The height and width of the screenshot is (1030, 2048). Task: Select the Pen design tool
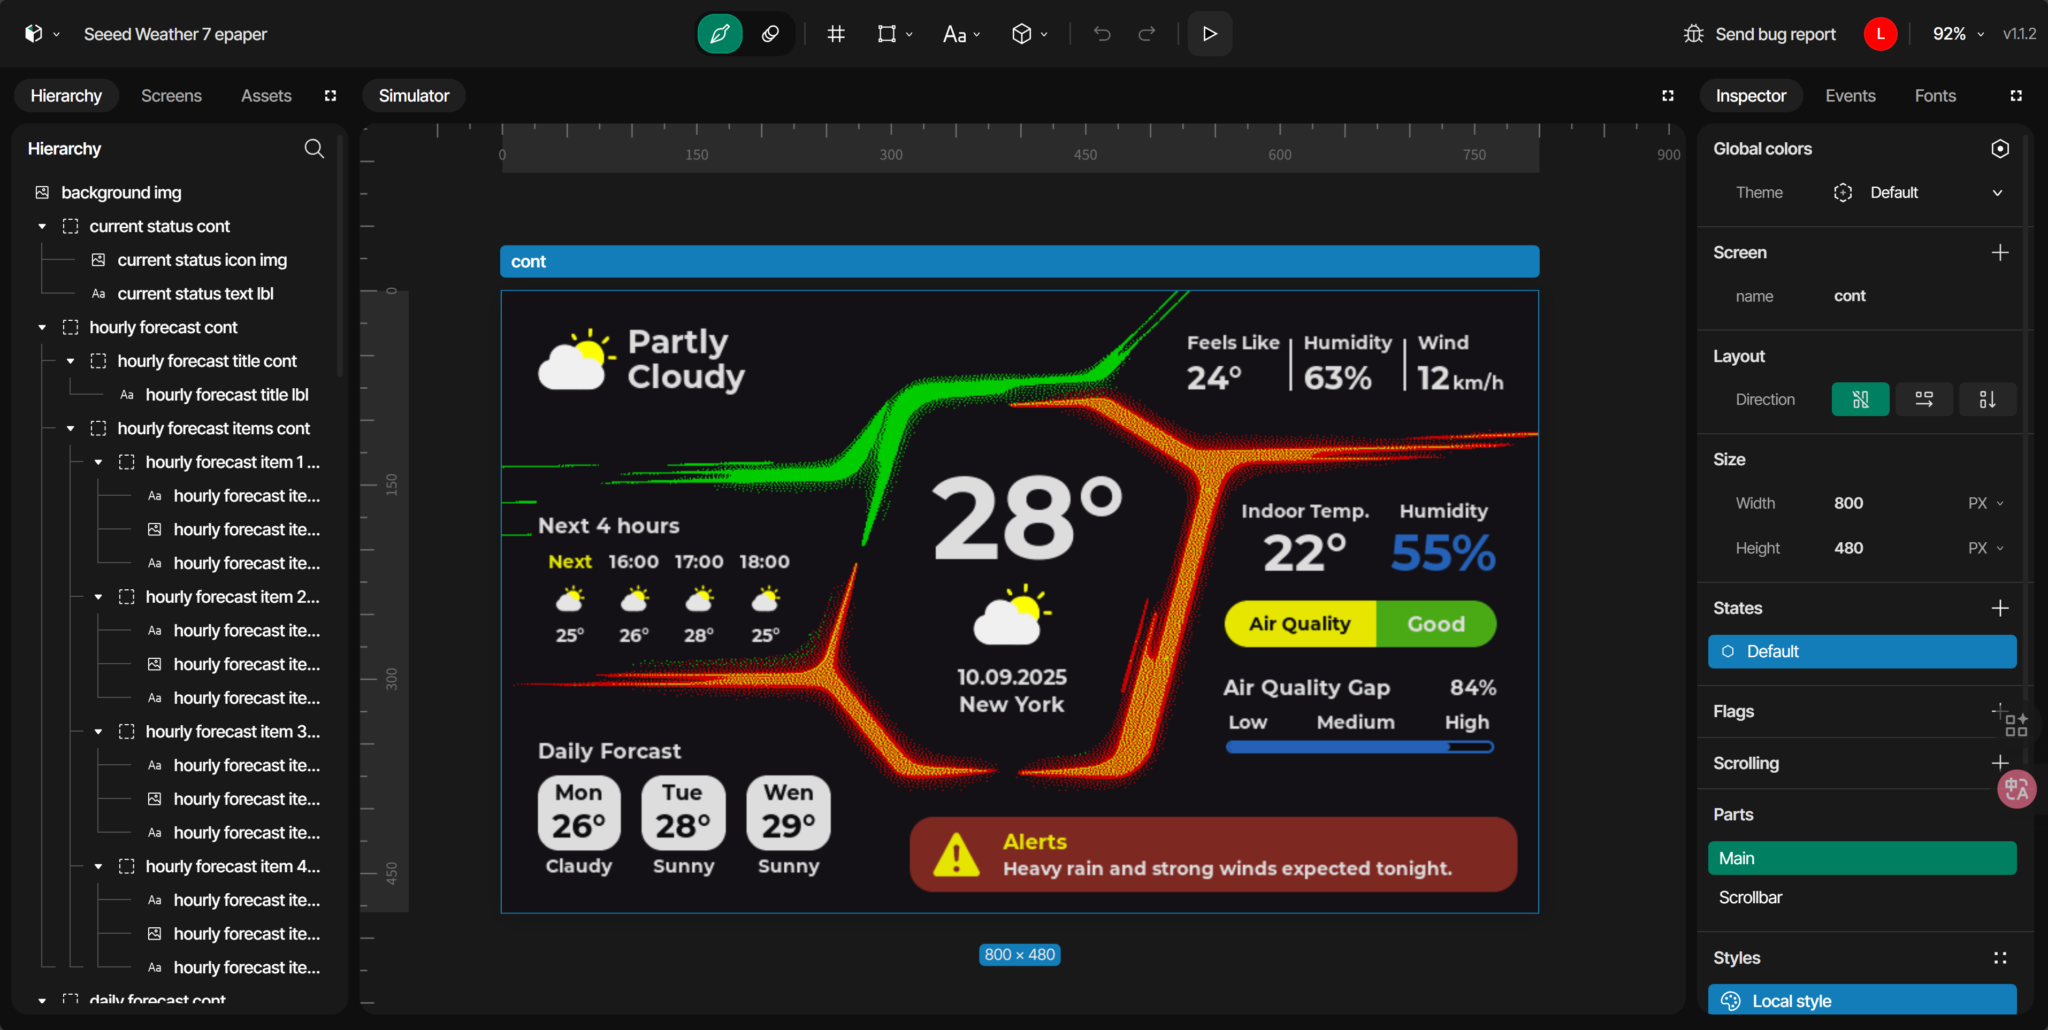pyautogui.click(x=719, y=33)
